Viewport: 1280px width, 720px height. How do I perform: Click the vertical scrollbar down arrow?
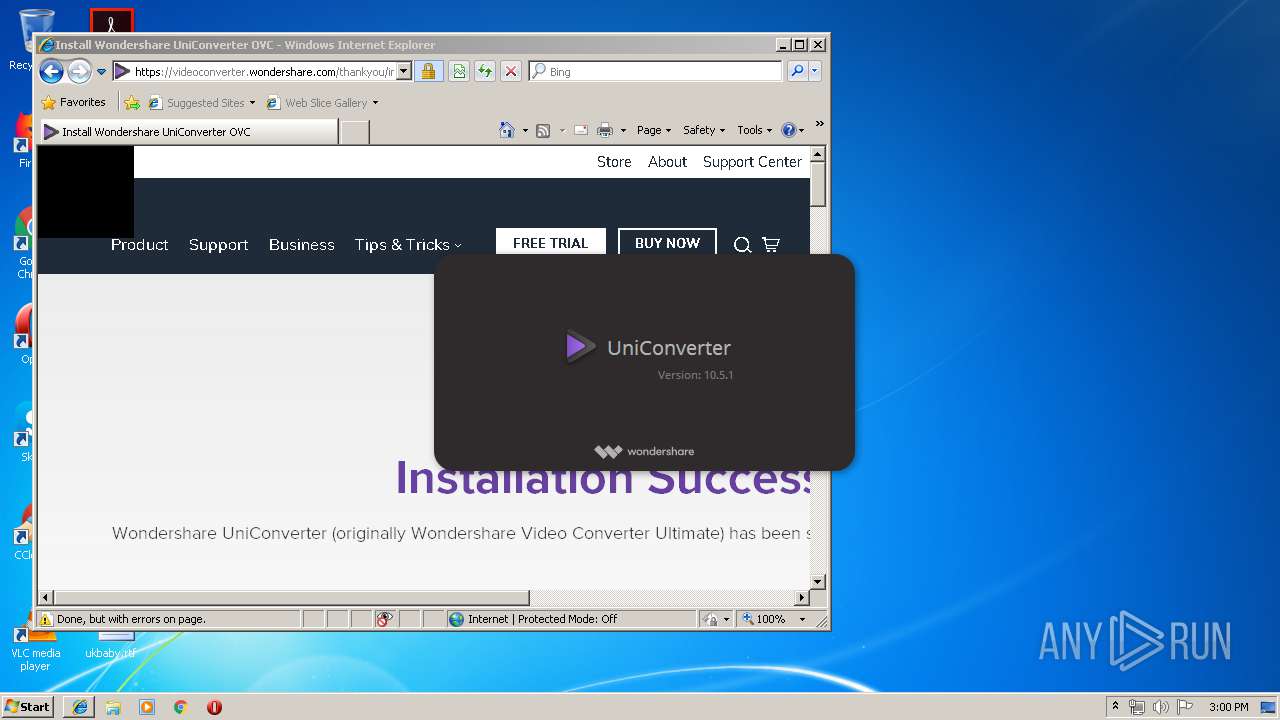pyautogui.click(x=817, y=581)
